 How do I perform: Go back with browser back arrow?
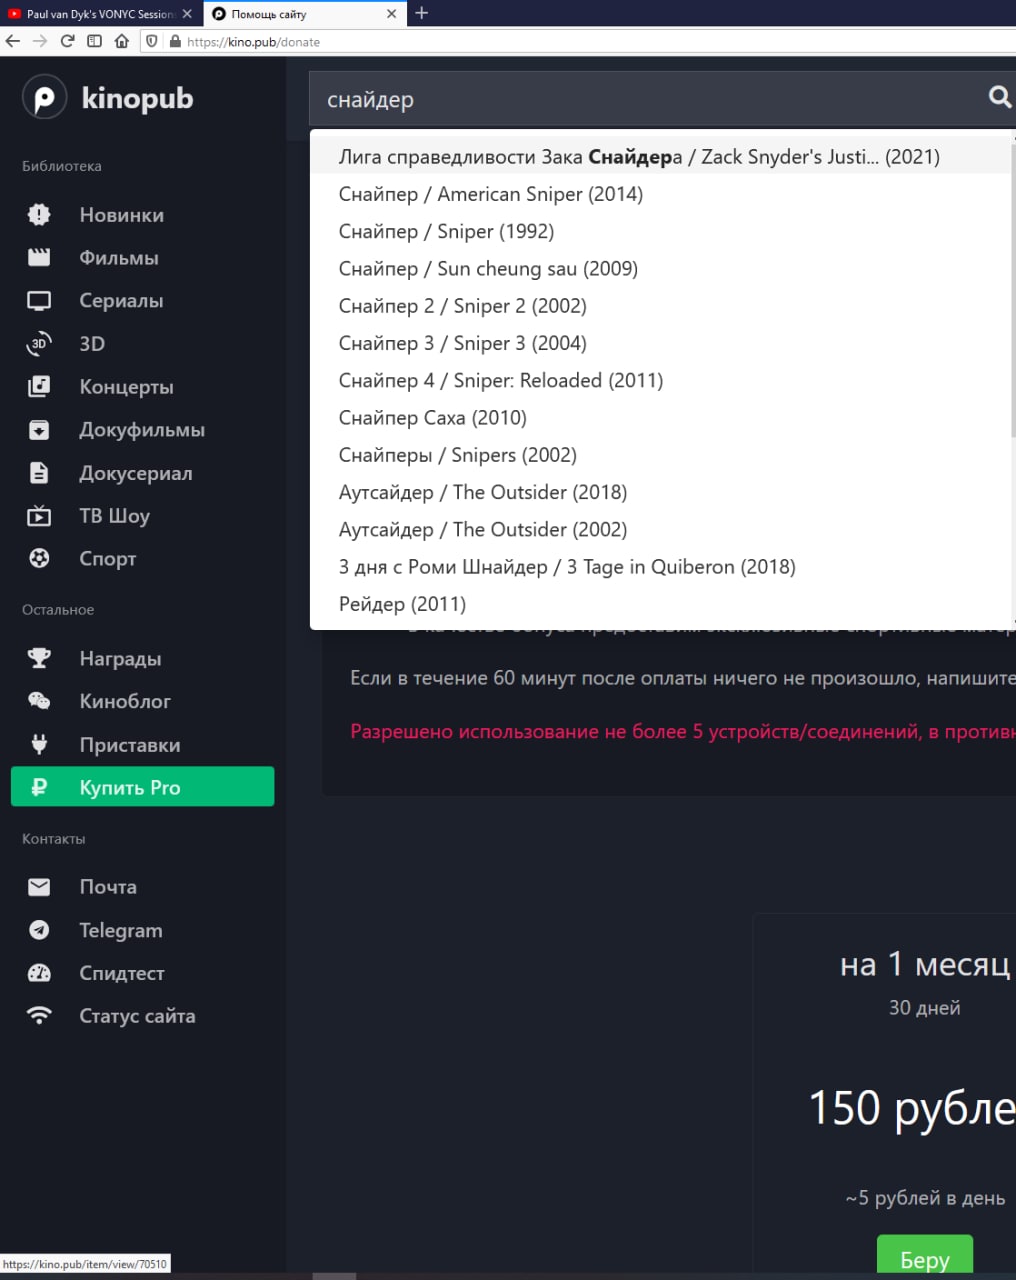pos(13,41)
